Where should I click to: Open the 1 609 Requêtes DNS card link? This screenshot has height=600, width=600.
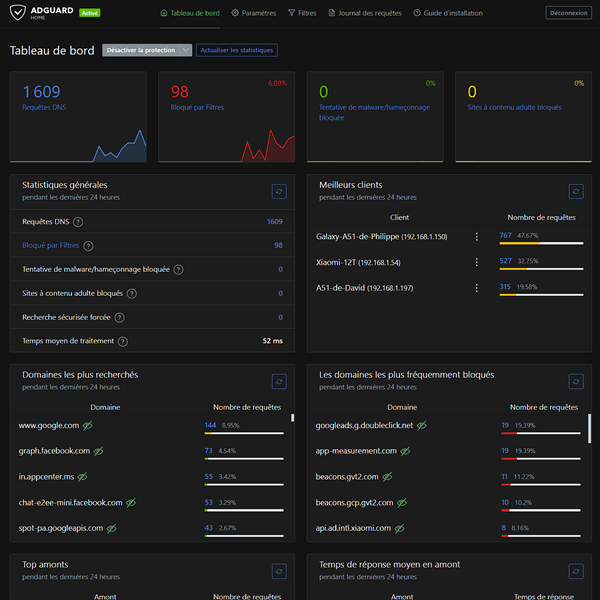(x=44, y=108)
